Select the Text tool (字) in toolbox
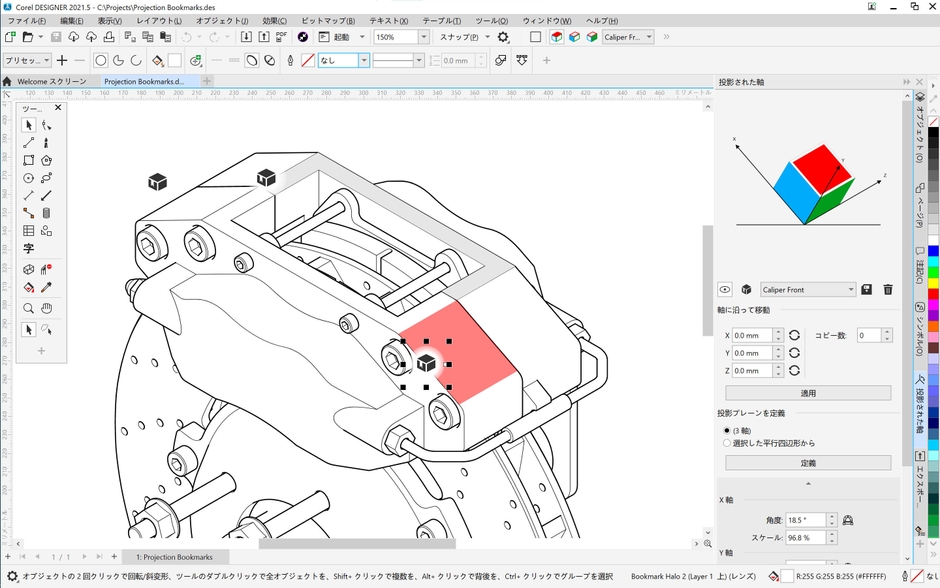The width and height of the screenshot is (940, 588). tap(28, 249)
